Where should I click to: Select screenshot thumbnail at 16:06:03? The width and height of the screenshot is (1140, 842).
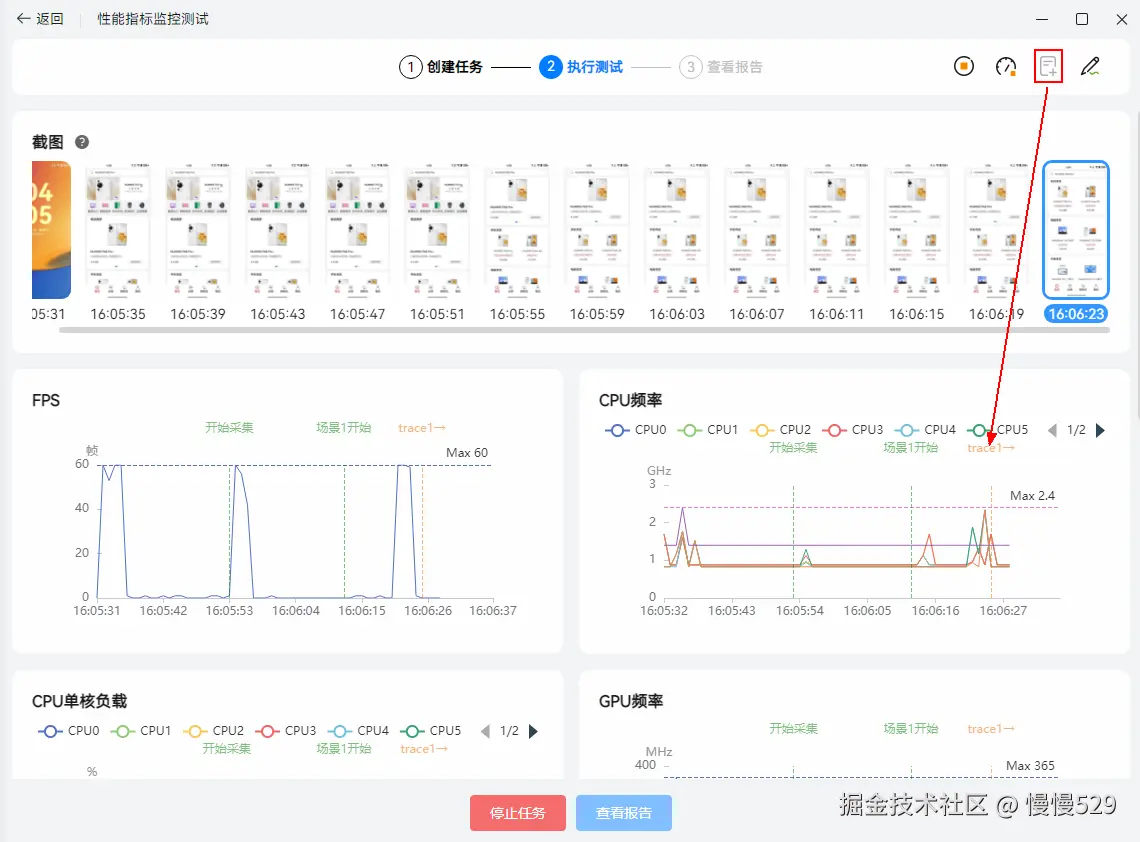(x=677, y=230)
